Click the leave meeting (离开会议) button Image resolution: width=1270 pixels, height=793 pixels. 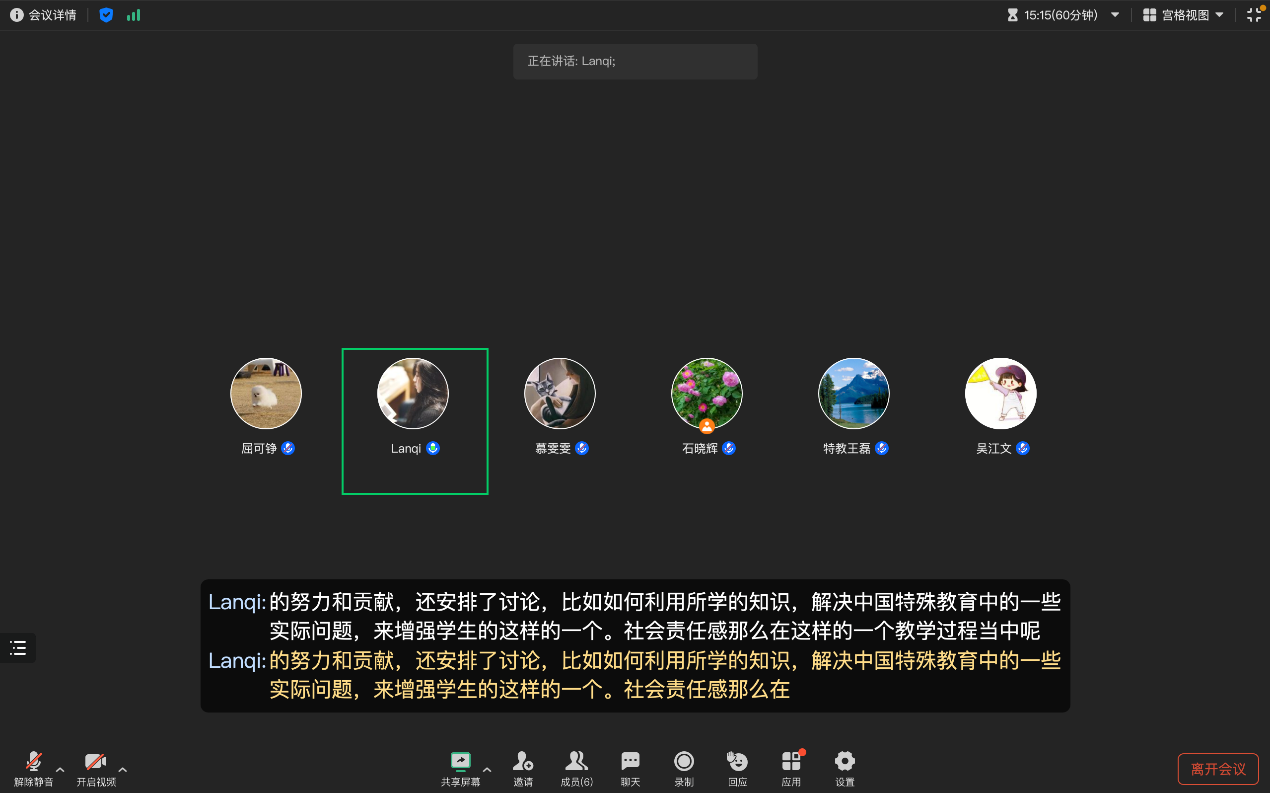(1217, 769)
